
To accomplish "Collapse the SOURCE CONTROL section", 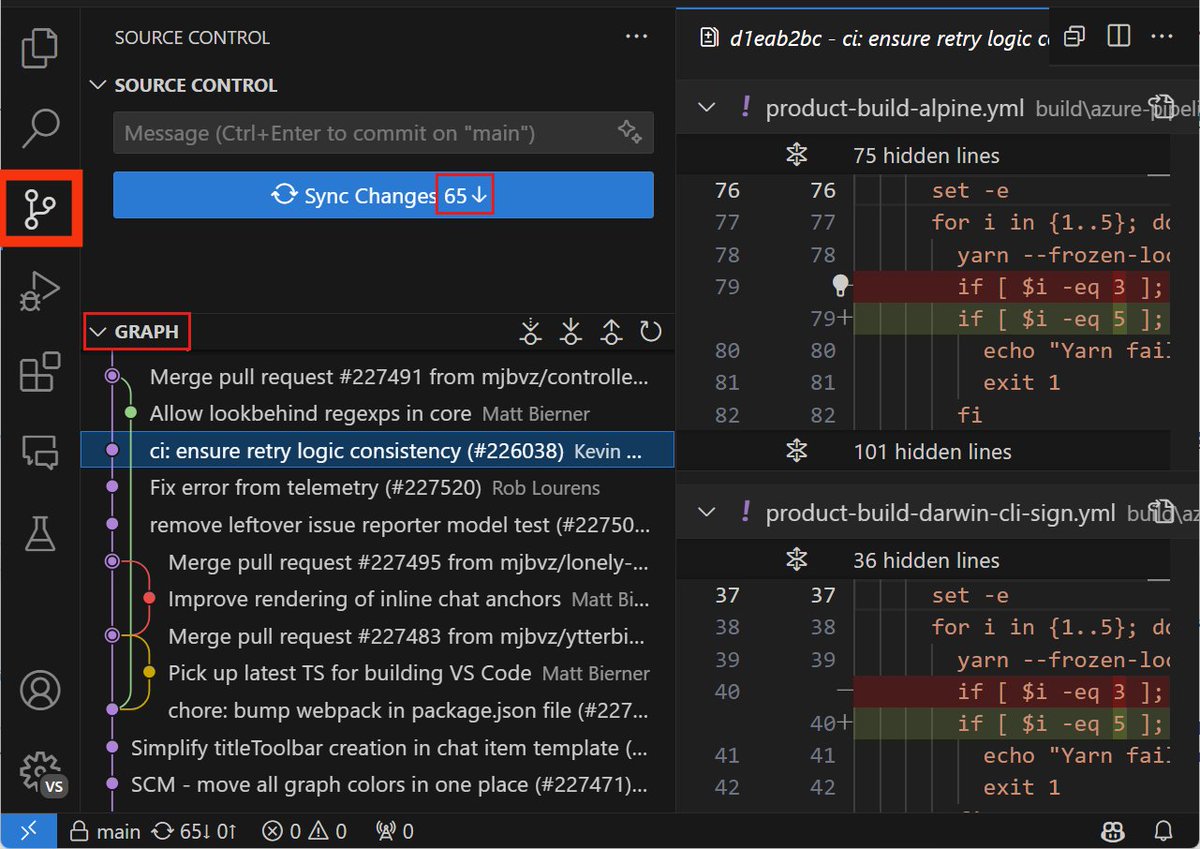I will [x=97, y=85].
